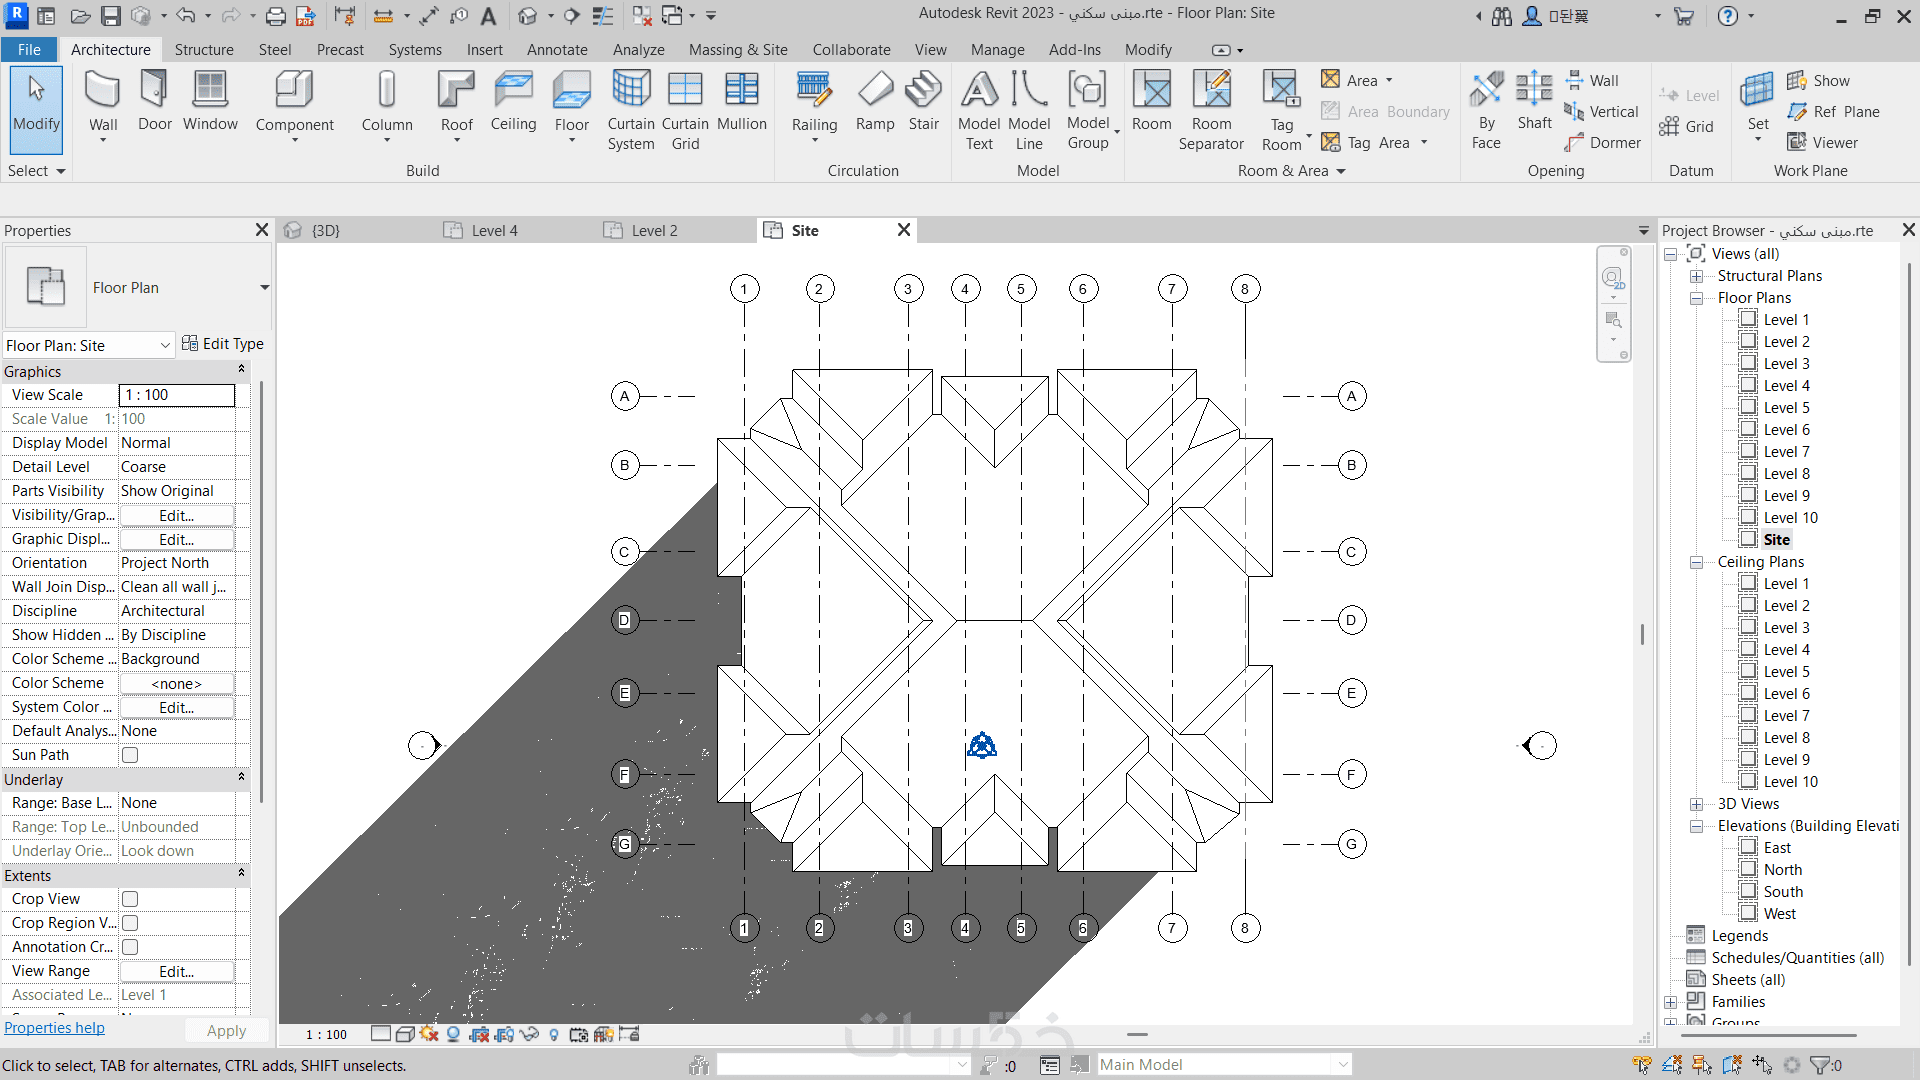Expand the 3D Views tree node

pos(1697,804)
